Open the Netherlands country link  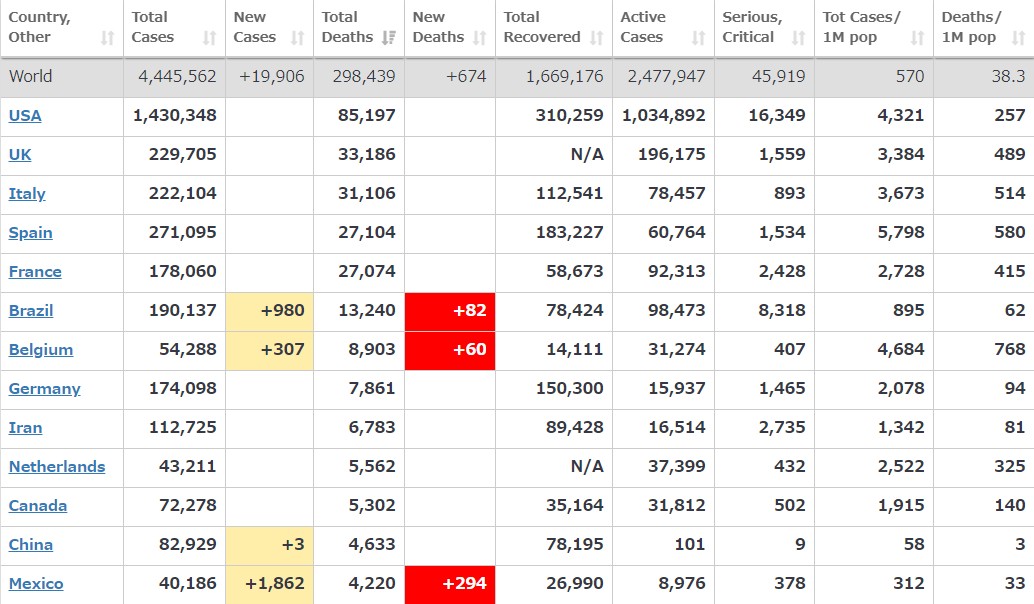click(x=57, y=466)
